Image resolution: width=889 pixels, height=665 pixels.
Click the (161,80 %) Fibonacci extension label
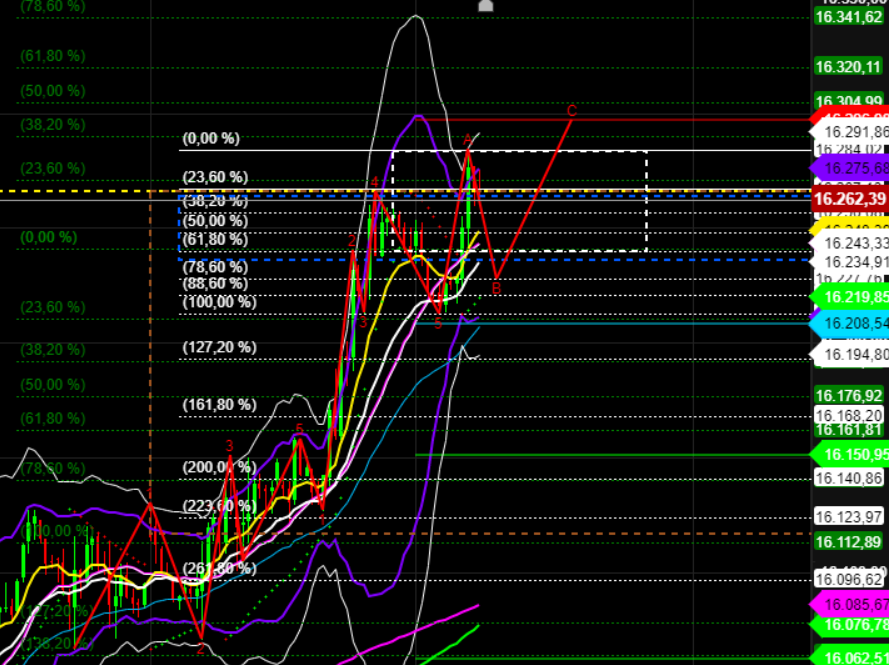(x=221, y=404)
